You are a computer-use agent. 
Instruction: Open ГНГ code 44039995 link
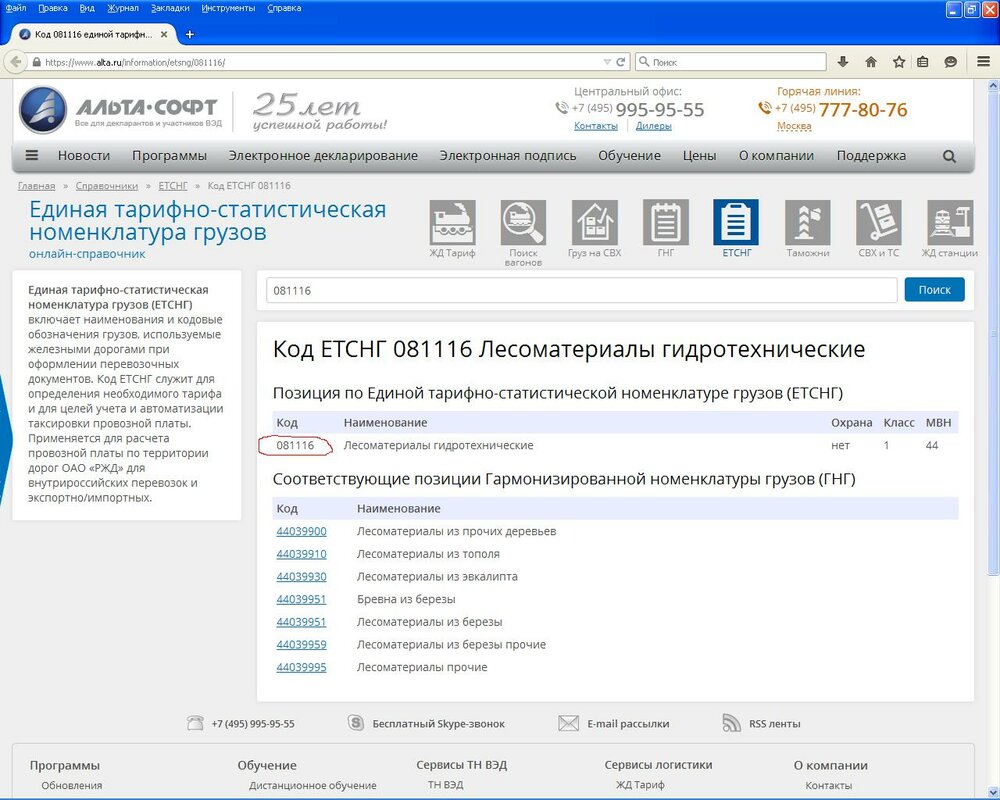coord(301,667)
